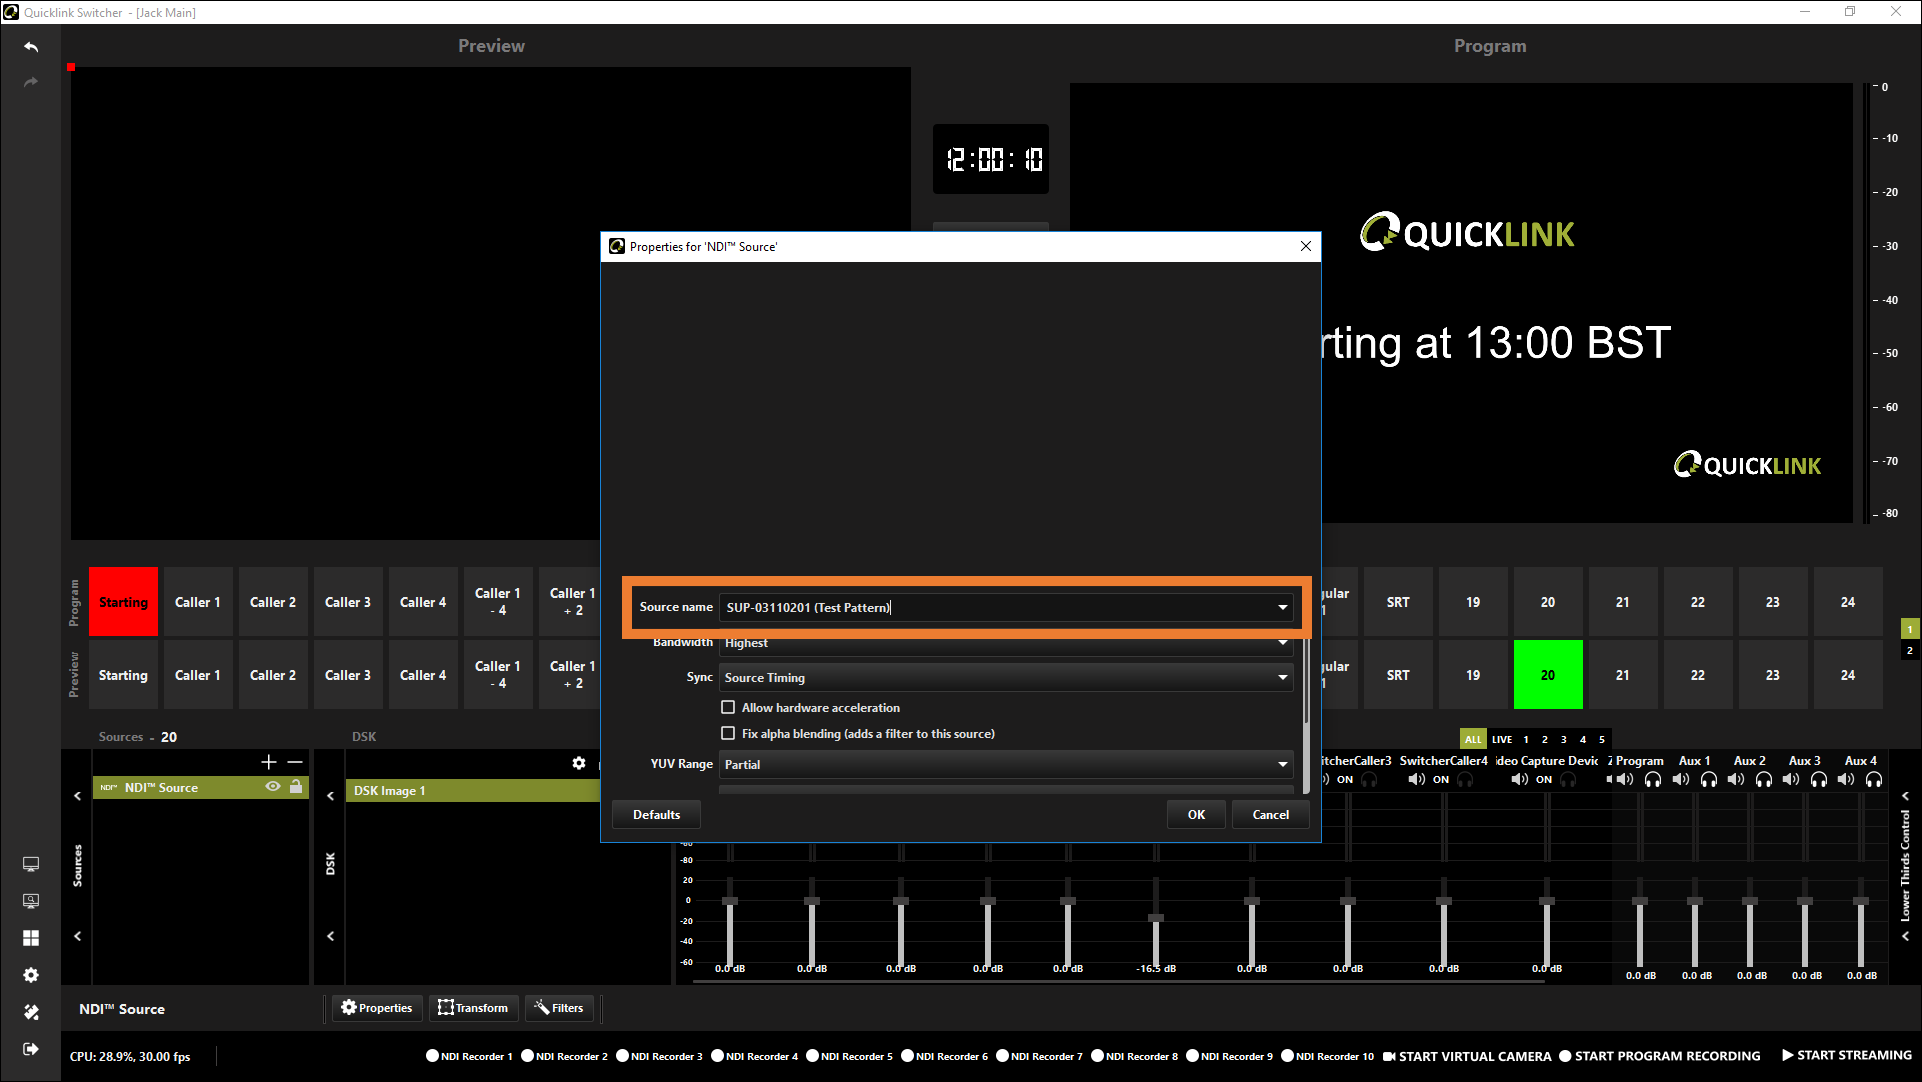Open the Bandwidth dropdown
The image size is (1922, 1082).
(1282, 643)
